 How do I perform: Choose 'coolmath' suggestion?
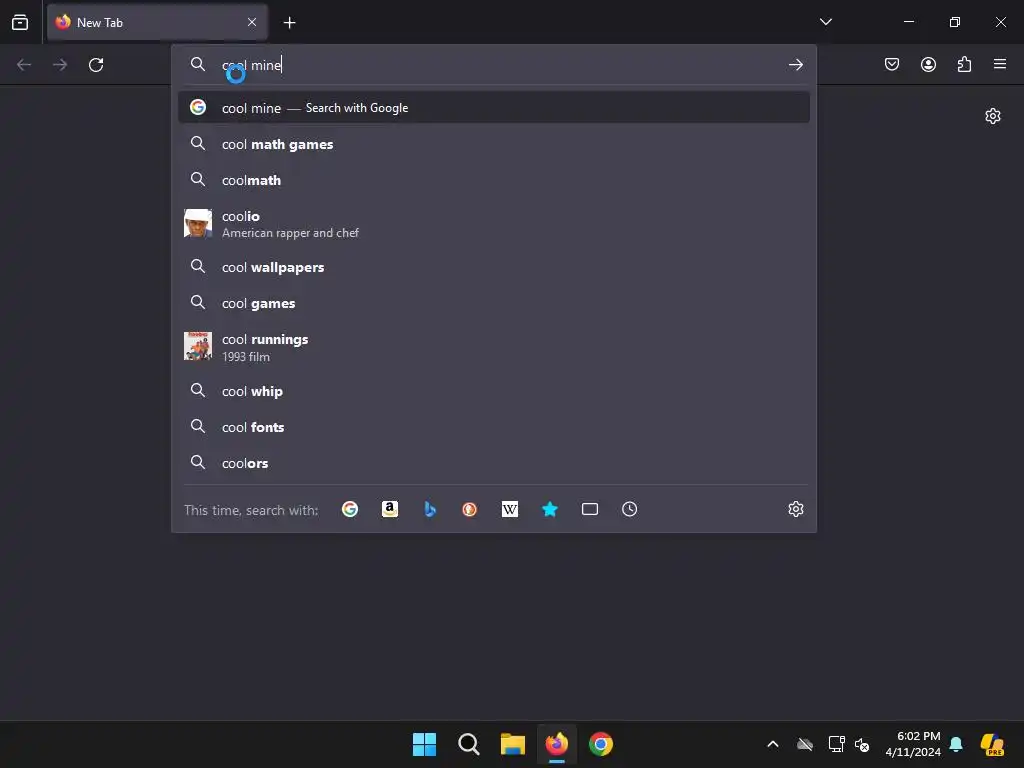(x=494, y=180)
